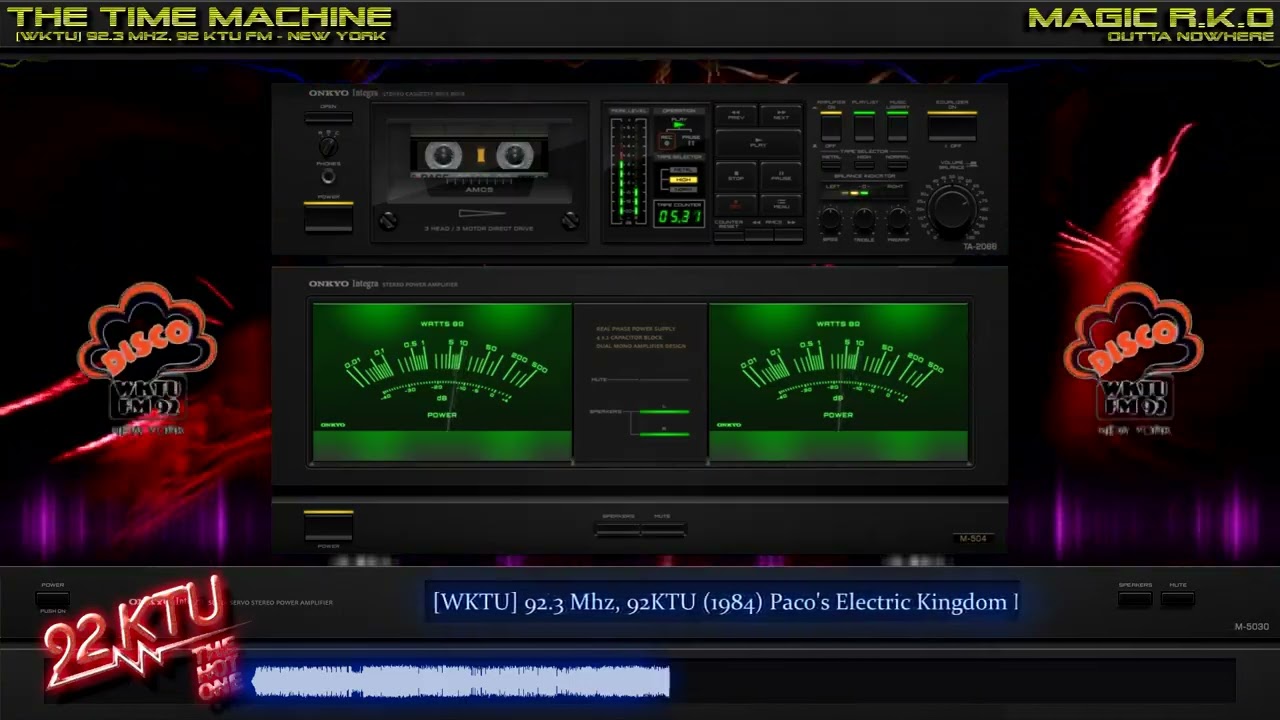This screenshot has height=720, width=1280.
Task: Click the Phones headphone jack
Action: (x=328, y=177)
